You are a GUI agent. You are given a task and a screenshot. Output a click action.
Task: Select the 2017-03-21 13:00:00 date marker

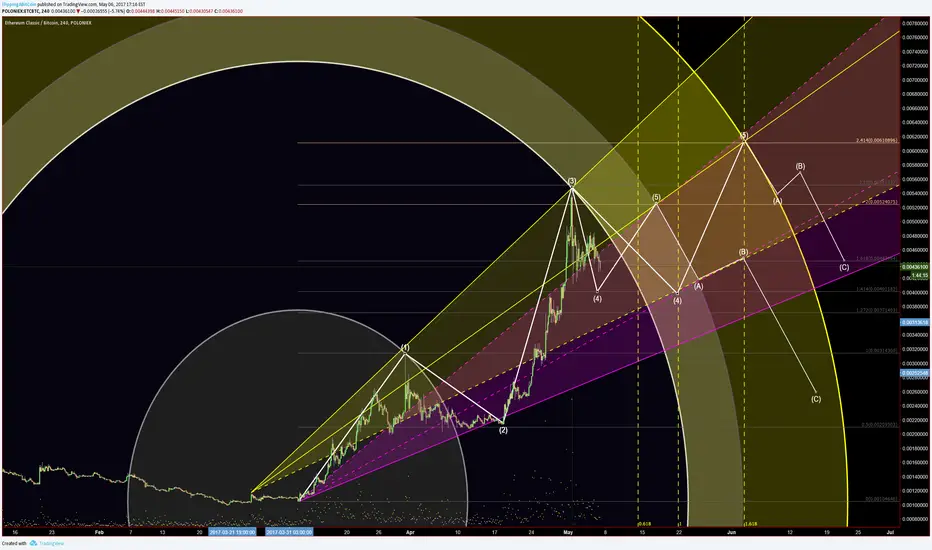click(232, 532)
